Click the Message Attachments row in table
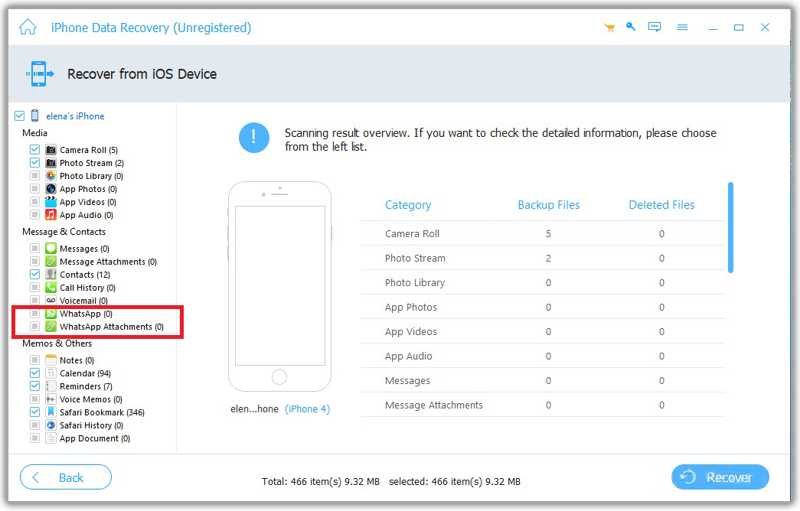 tap(542, 405)
